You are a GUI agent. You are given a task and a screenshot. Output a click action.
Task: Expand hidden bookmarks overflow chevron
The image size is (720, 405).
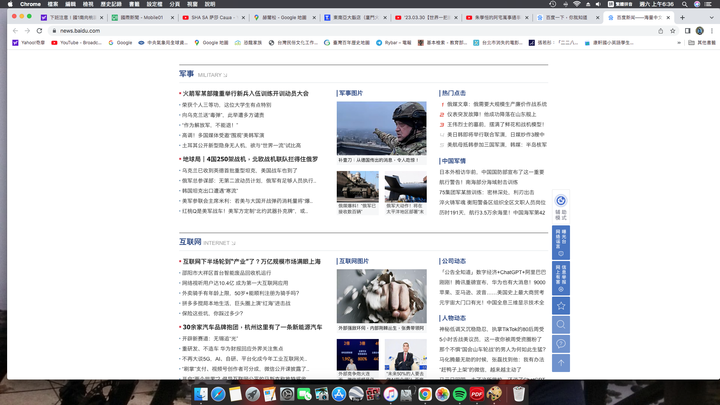tap(679, 43)
